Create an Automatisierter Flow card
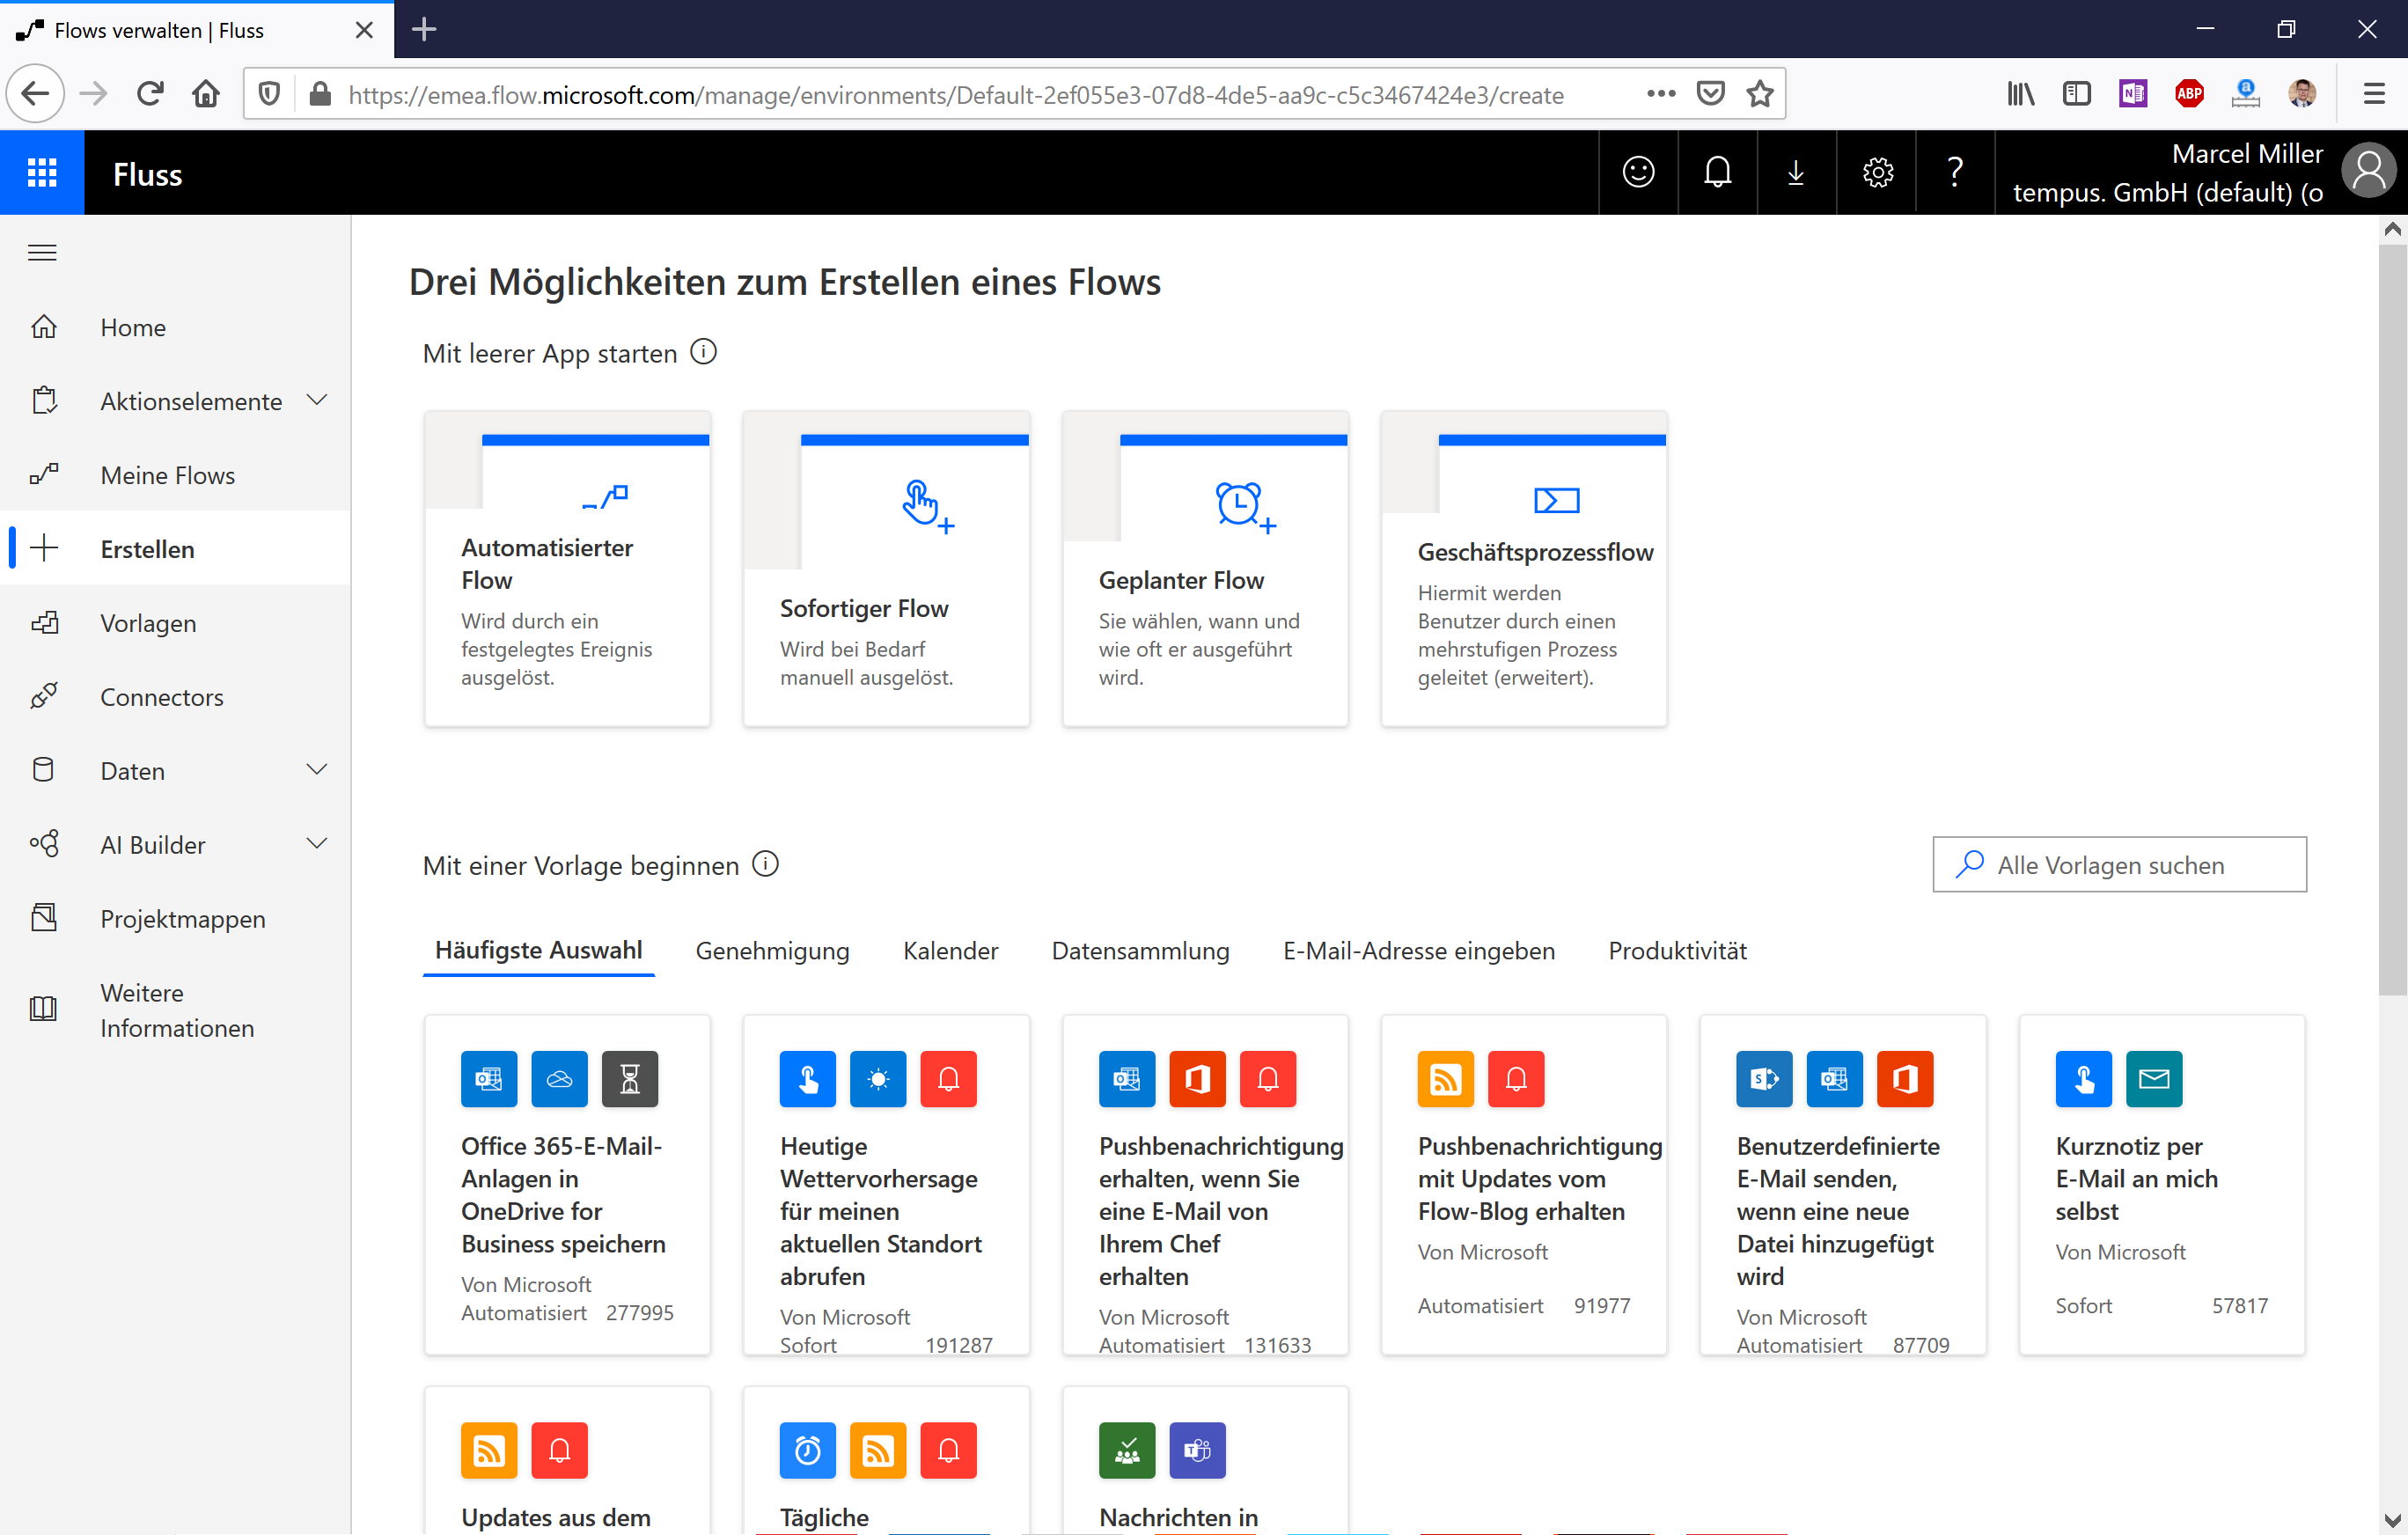2408x1535 pixels. 567,568
